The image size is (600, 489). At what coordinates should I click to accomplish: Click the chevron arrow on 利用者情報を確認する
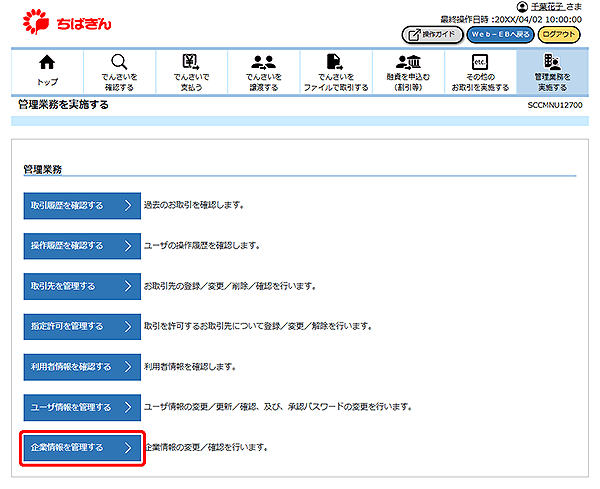[x=128, y=367]
